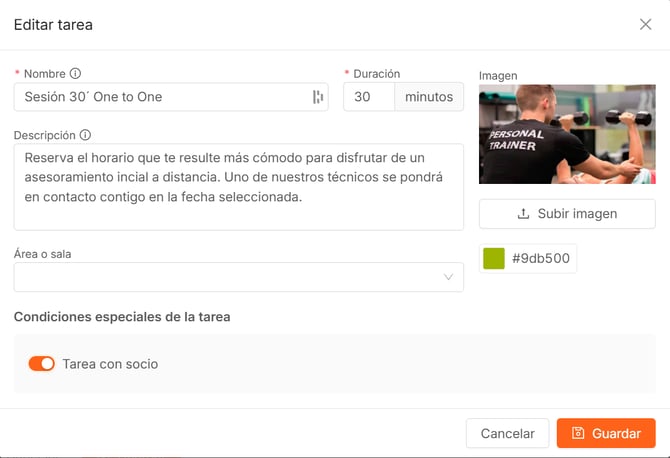Click the minutos unit box beside duration
This screenshot has width=670, height=458.
tap(429, 97)
